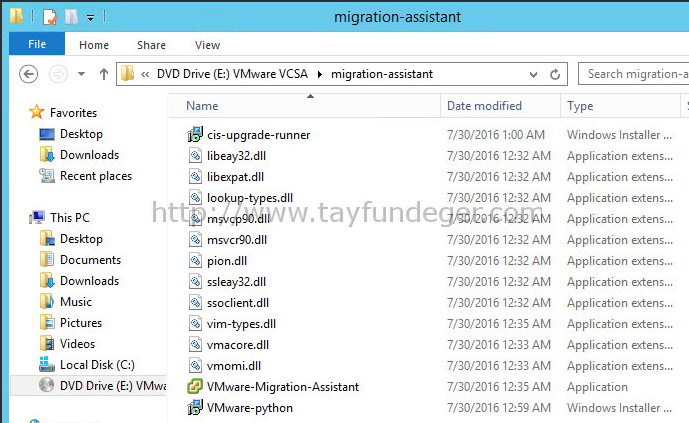Open the recent locations dropdown arrow
The height and width of the screenshot is (423, 689).
point(81,74)
